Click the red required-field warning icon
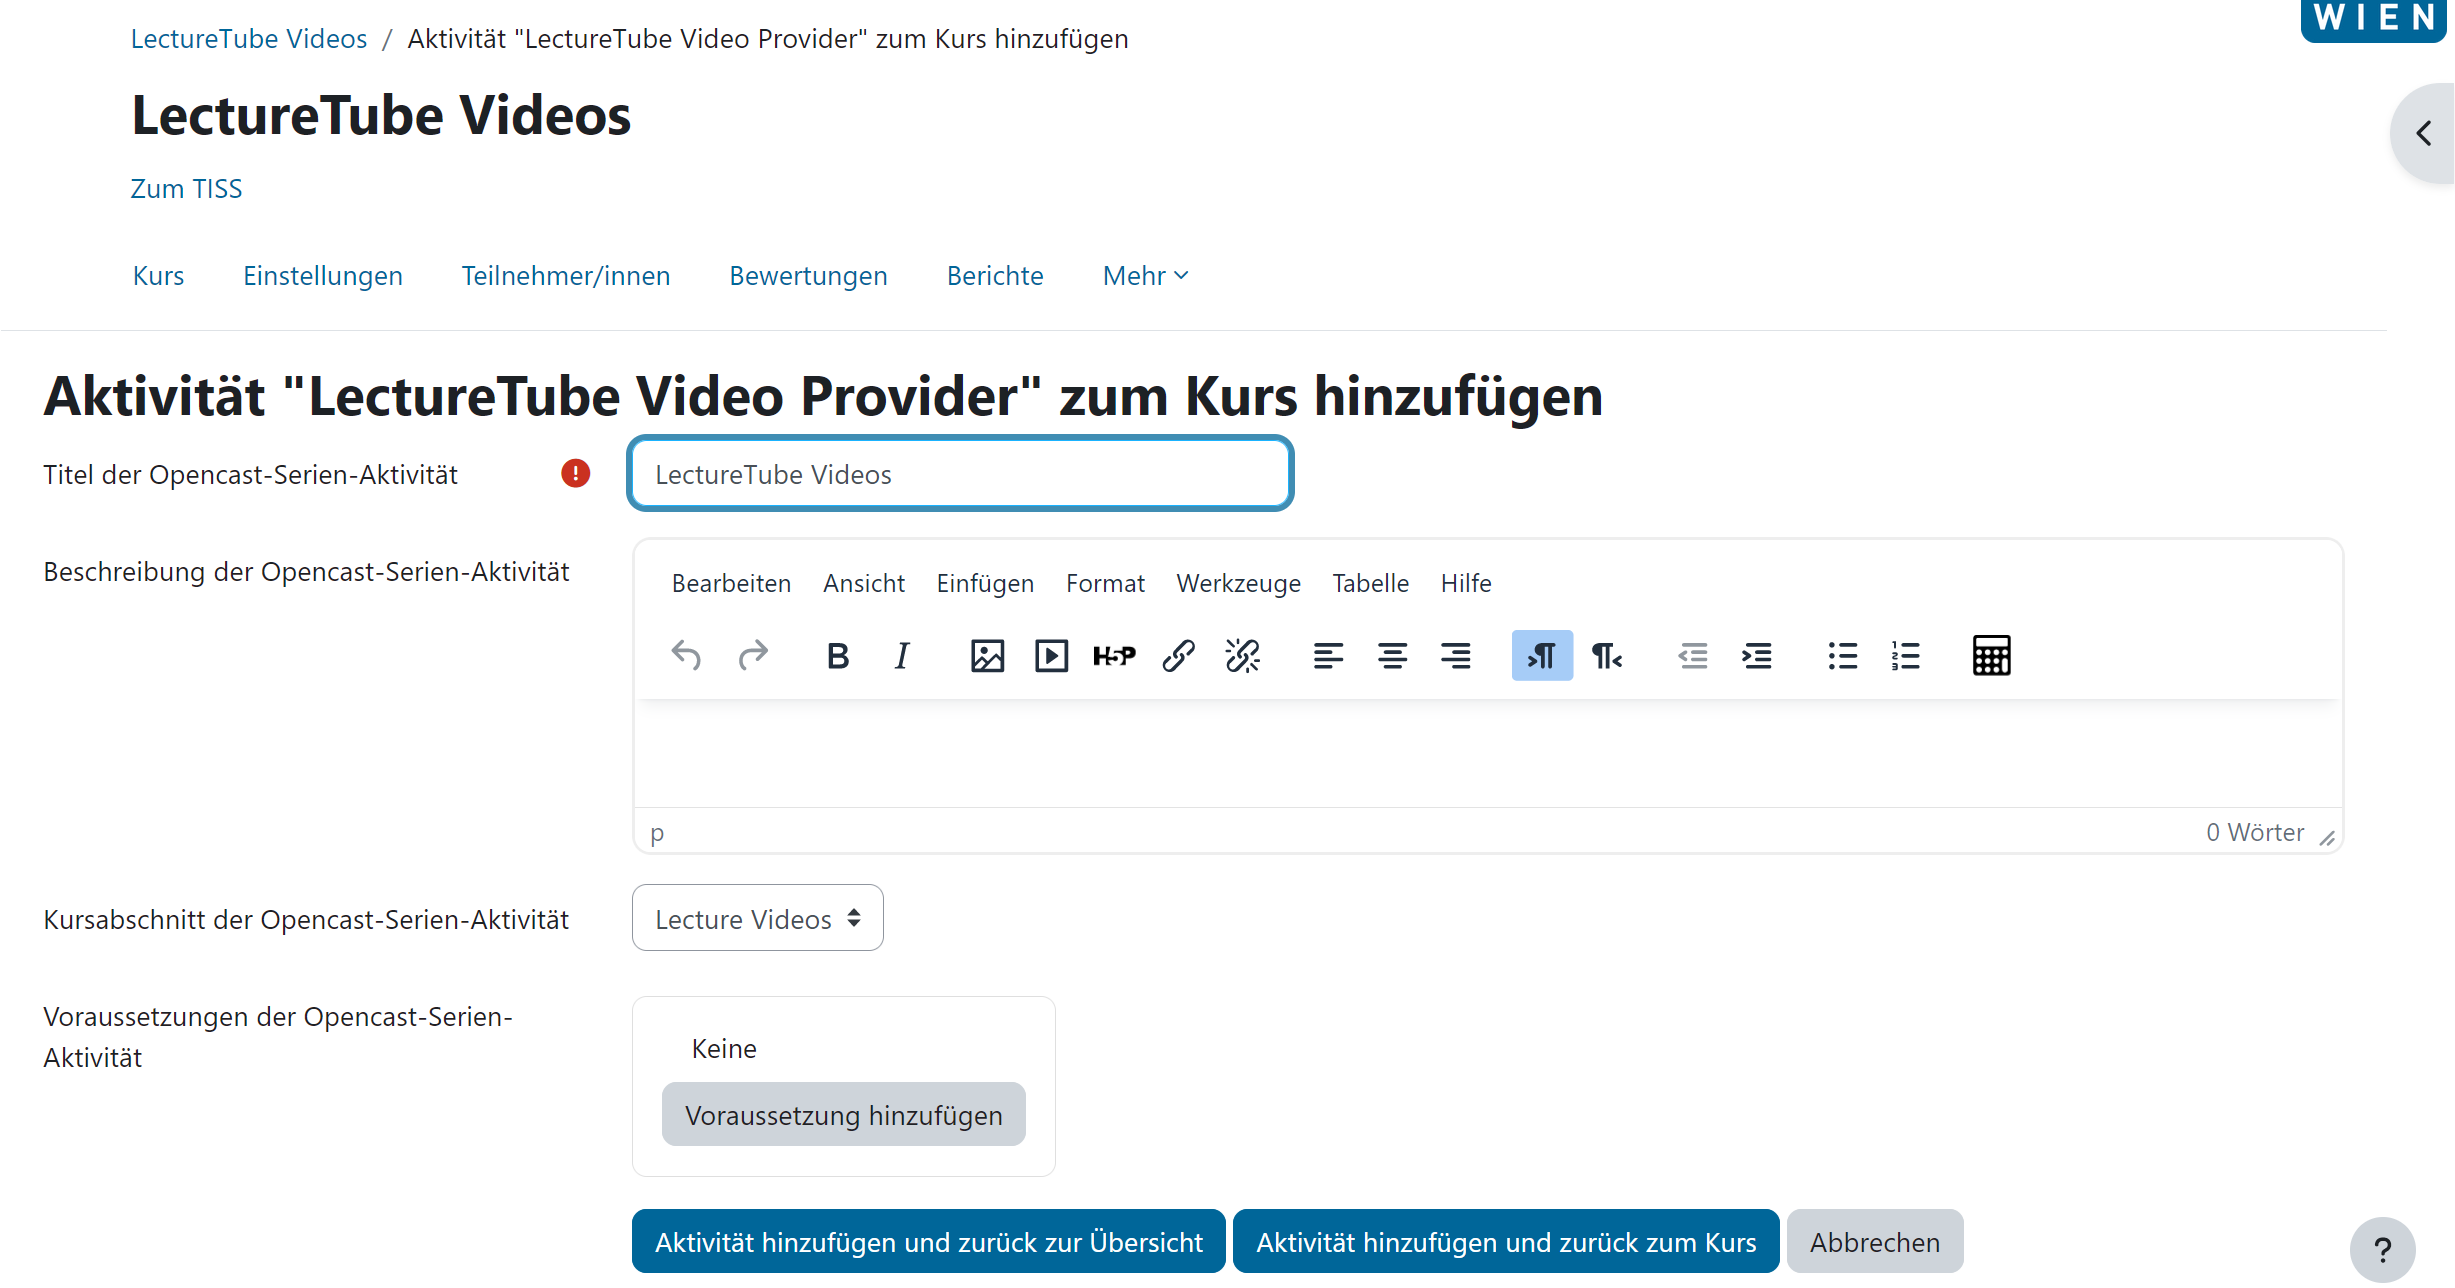Image resolution: width=2455 pixels, height=1288 pixels. pos(576,473)
